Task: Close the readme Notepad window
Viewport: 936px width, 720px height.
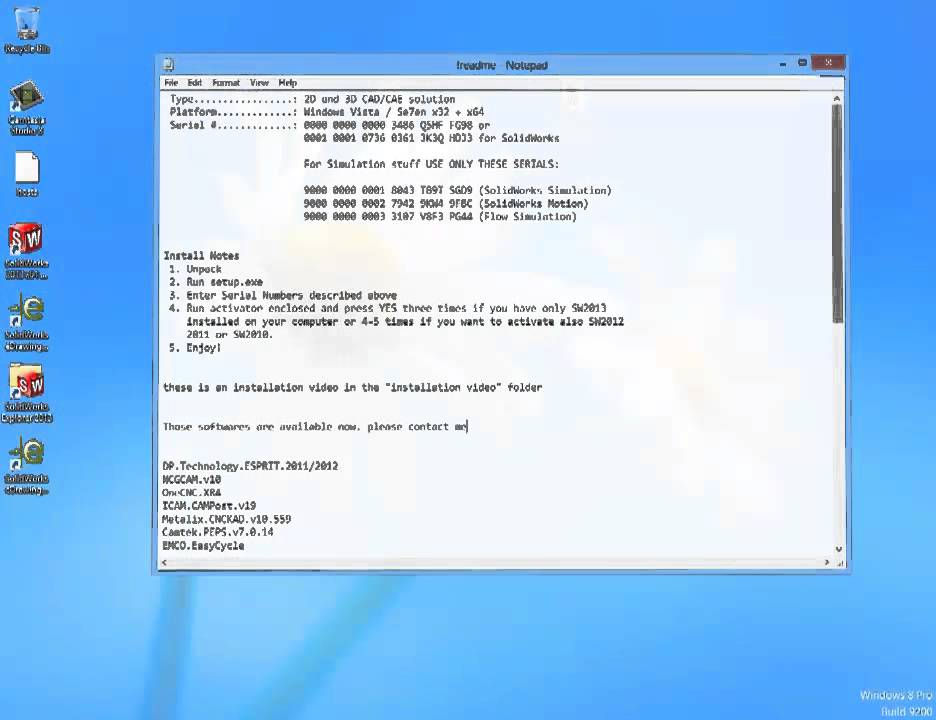Action: point(828,63)
